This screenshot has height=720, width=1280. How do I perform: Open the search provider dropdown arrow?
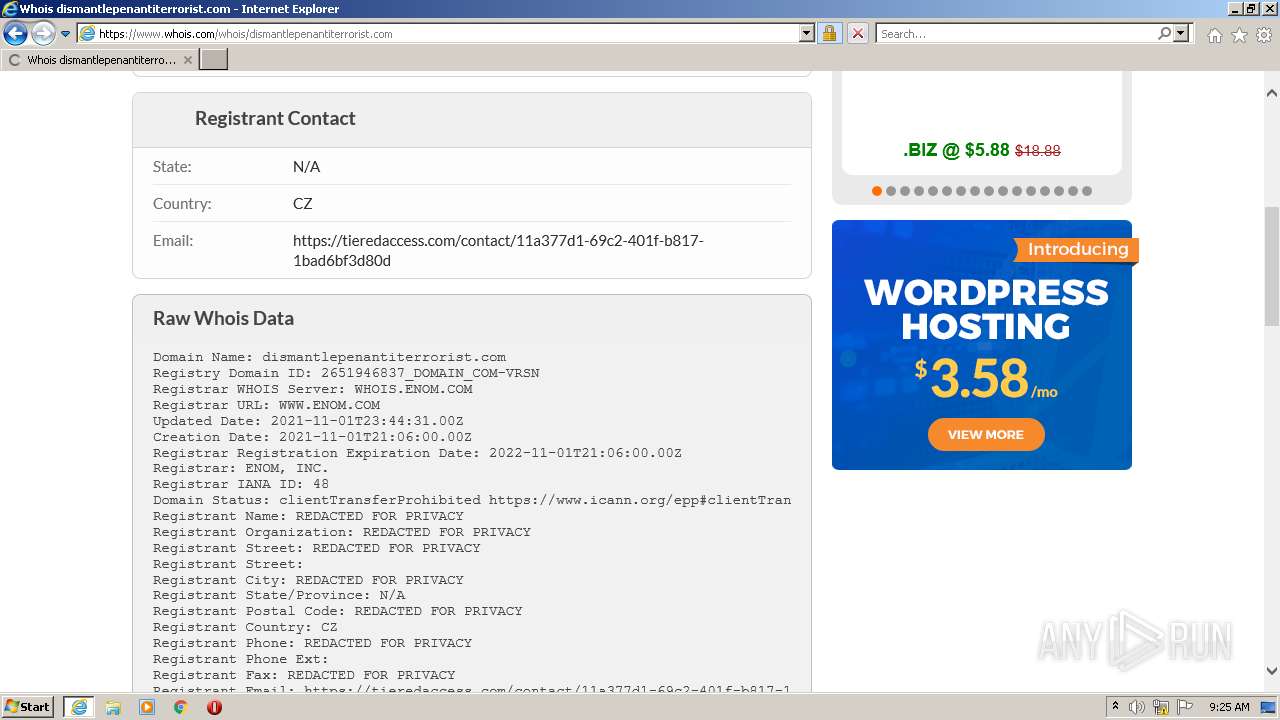point(1181,34)
